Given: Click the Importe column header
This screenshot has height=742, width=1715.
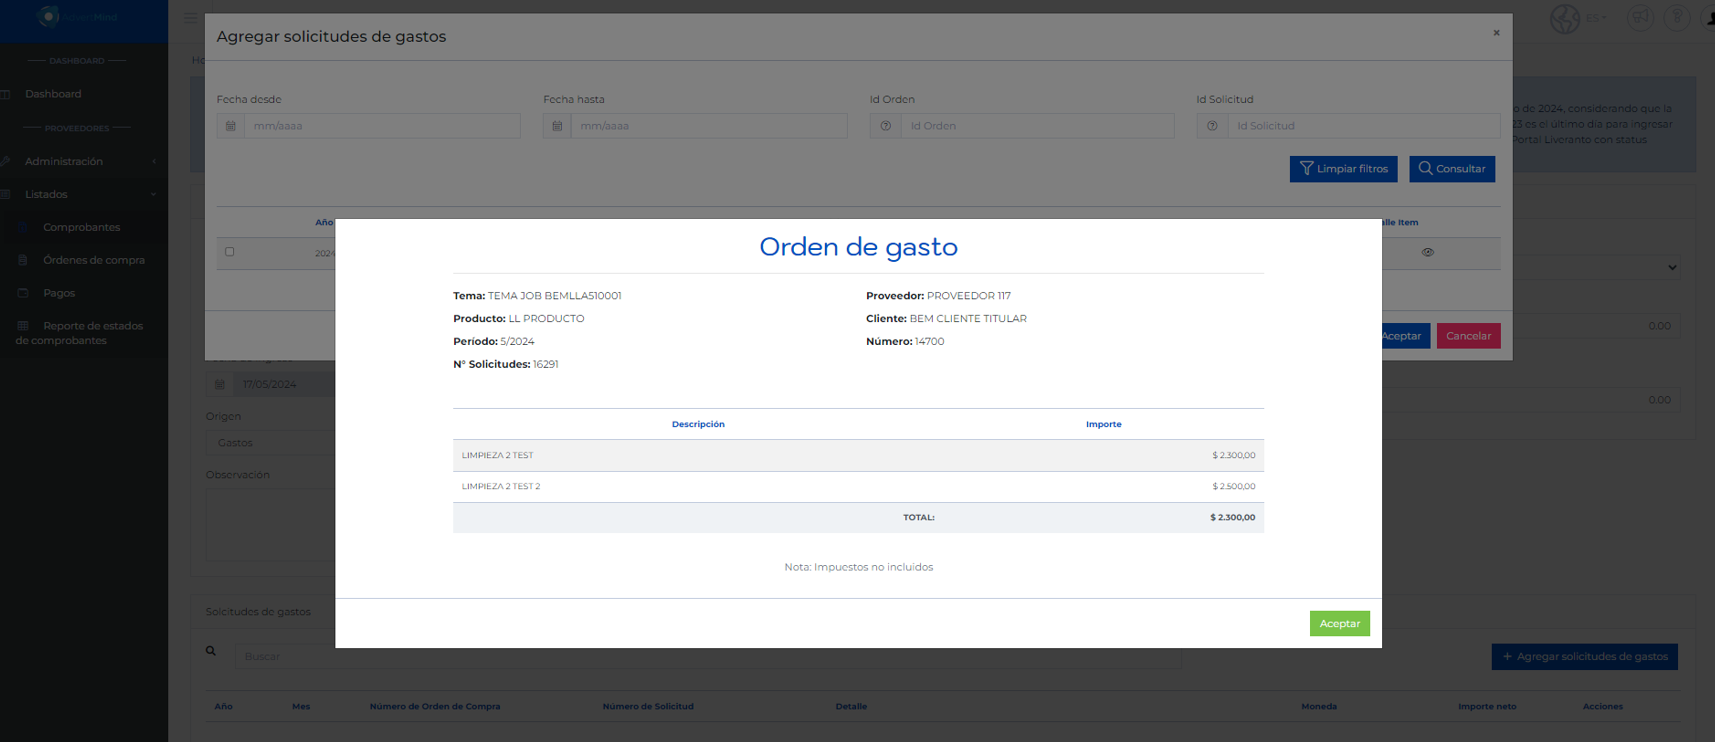Looking at the screenshot, I should tap(1104, 424).
